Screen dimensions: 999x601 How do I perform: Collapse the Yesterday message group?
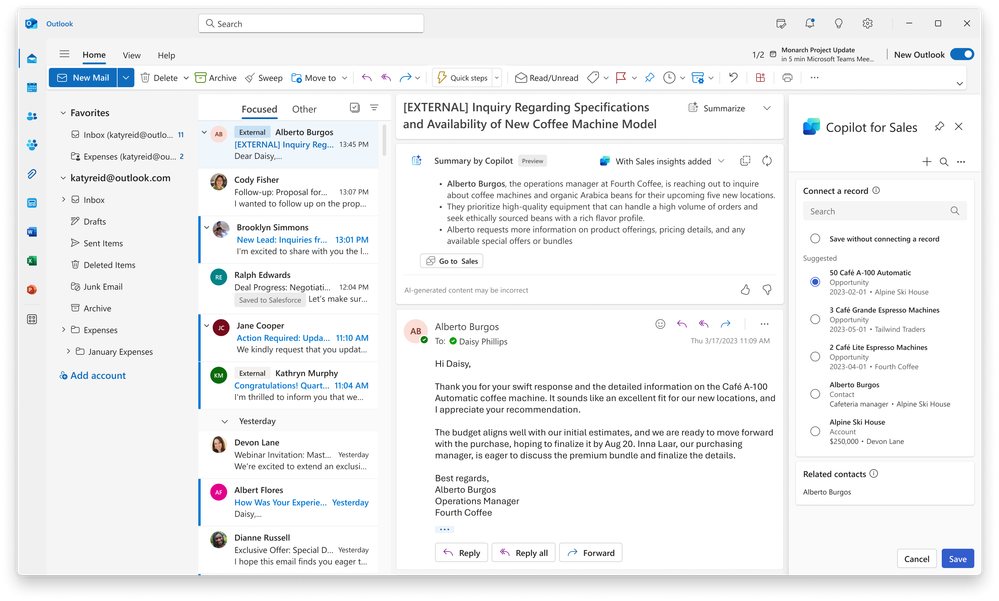(224, 421)
